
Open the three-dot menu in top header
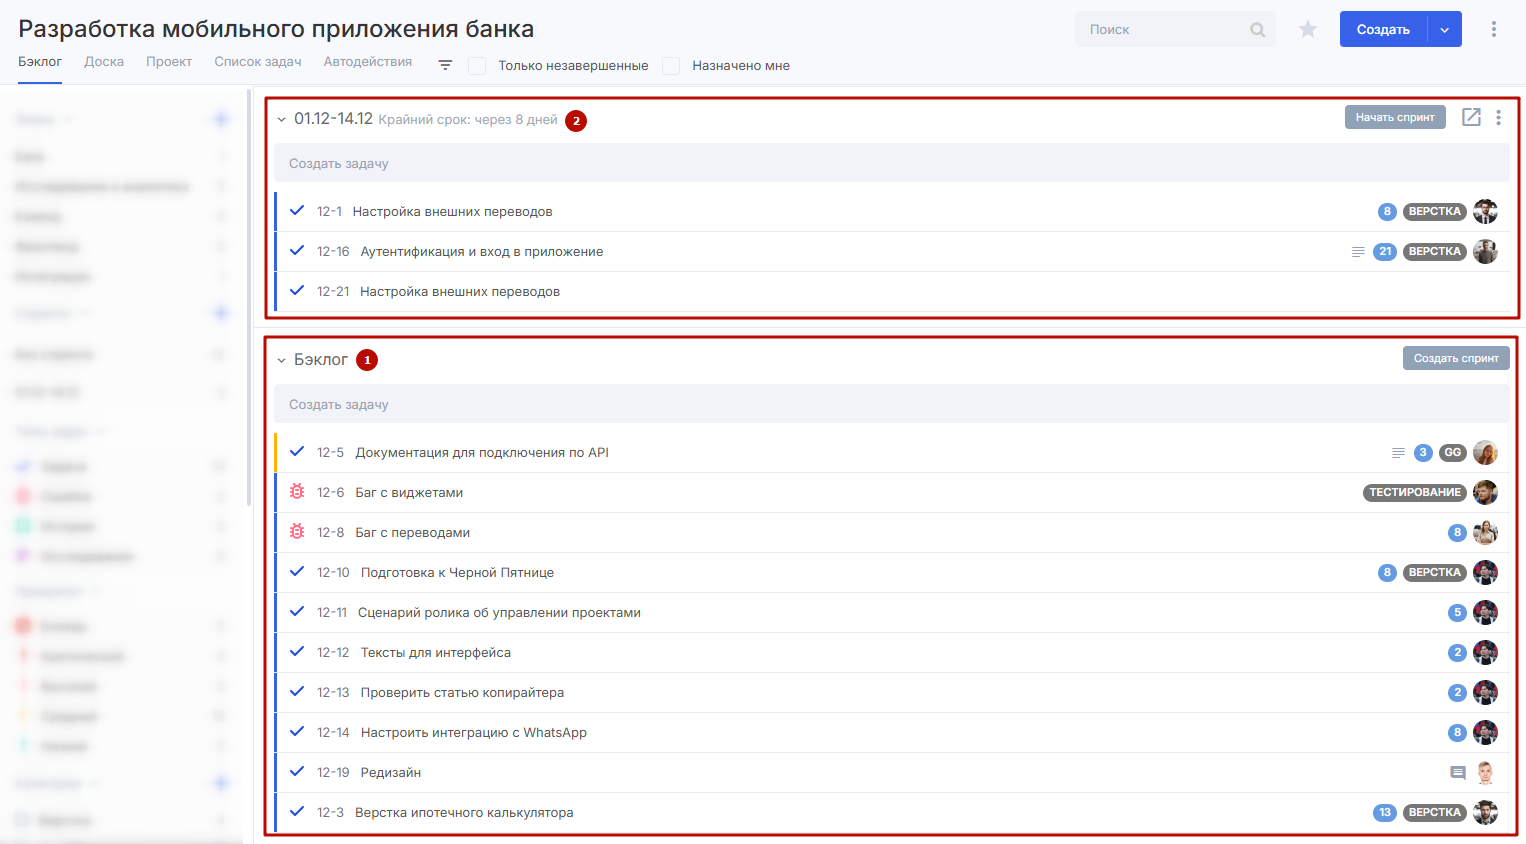click(x=1493, y=29)
